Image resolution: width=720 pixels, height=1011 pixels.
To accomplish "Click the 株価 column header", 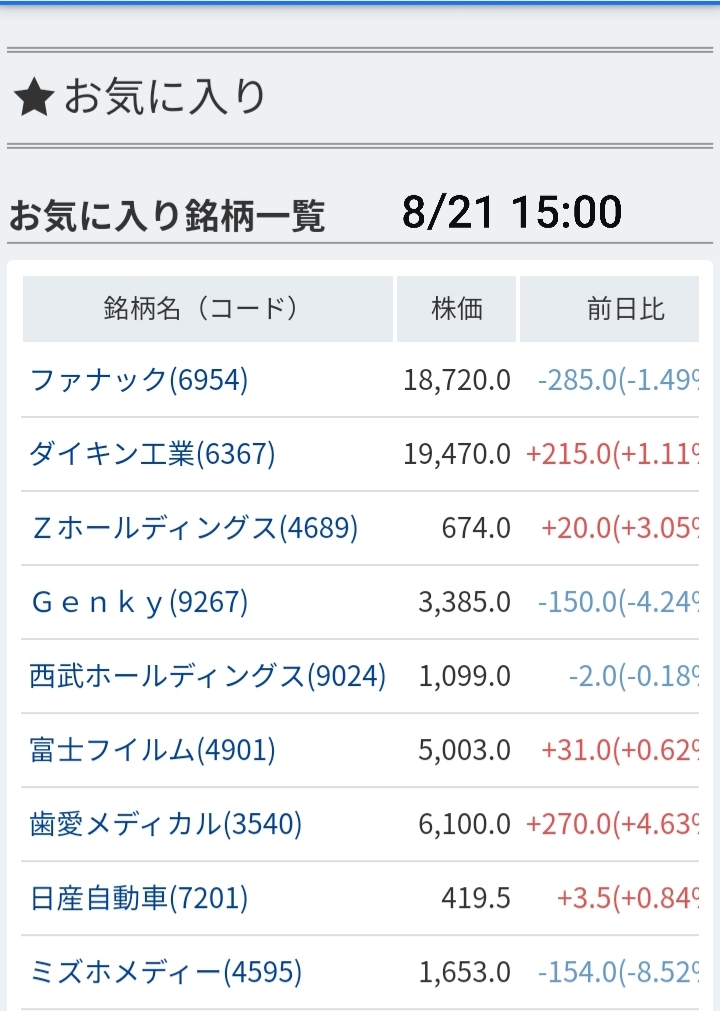I will 457,308.
